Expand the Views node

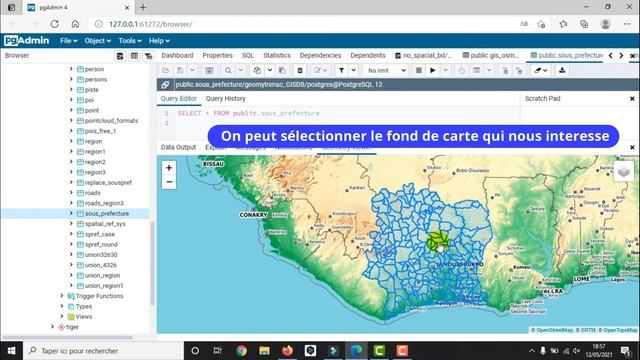[x=62, y=316]
